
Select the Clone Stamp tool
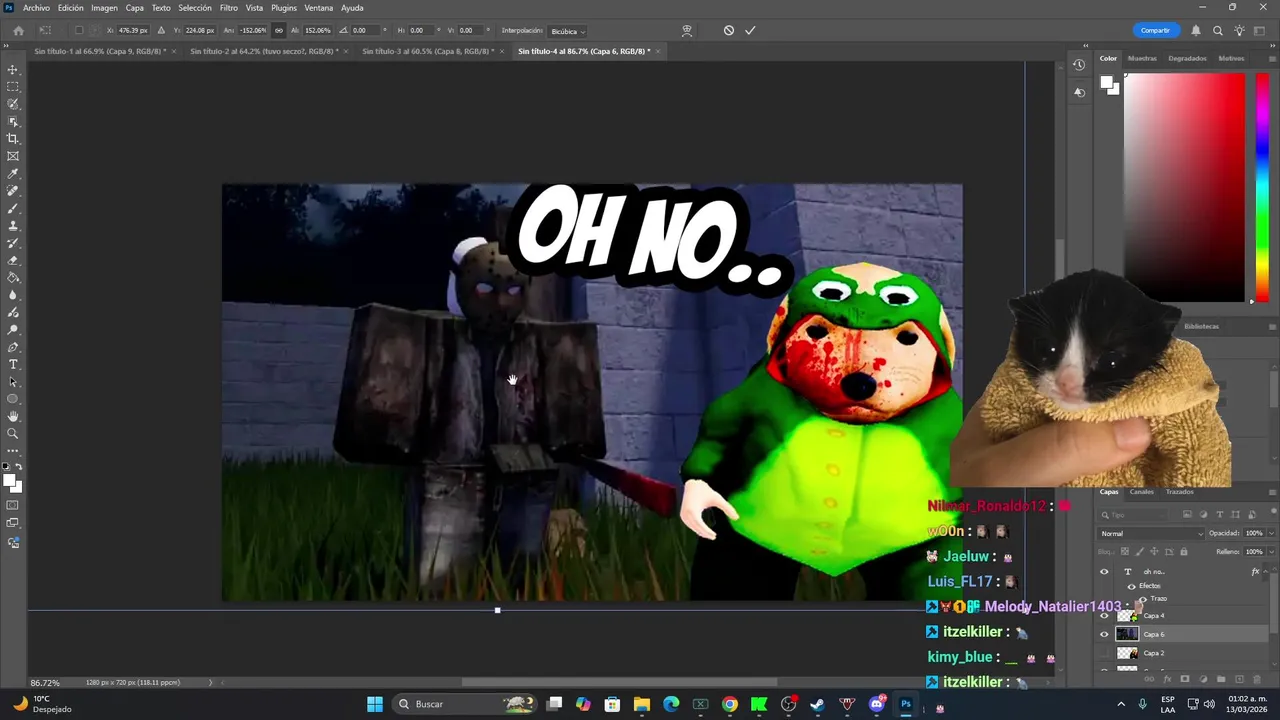pyautogui.click(x=13, y=226)
